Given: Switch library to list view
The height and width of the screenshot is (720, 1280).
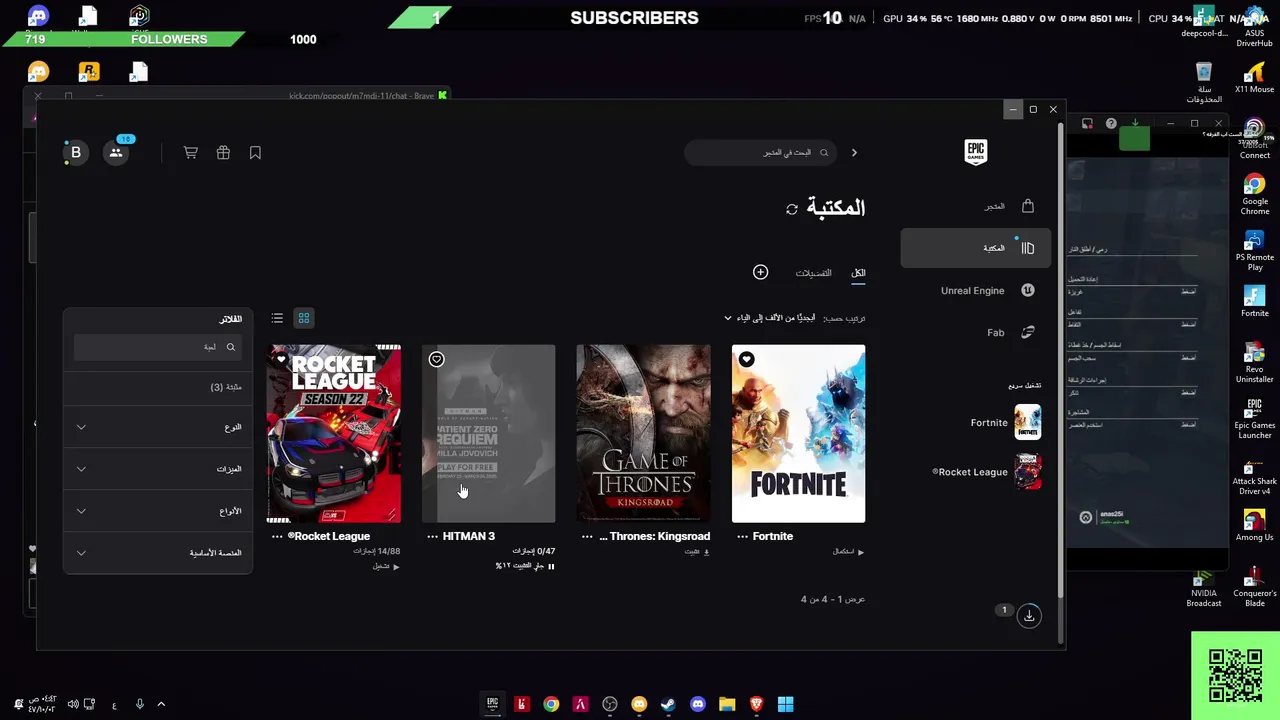Looking at the screenshot, I should click(277, 318).
